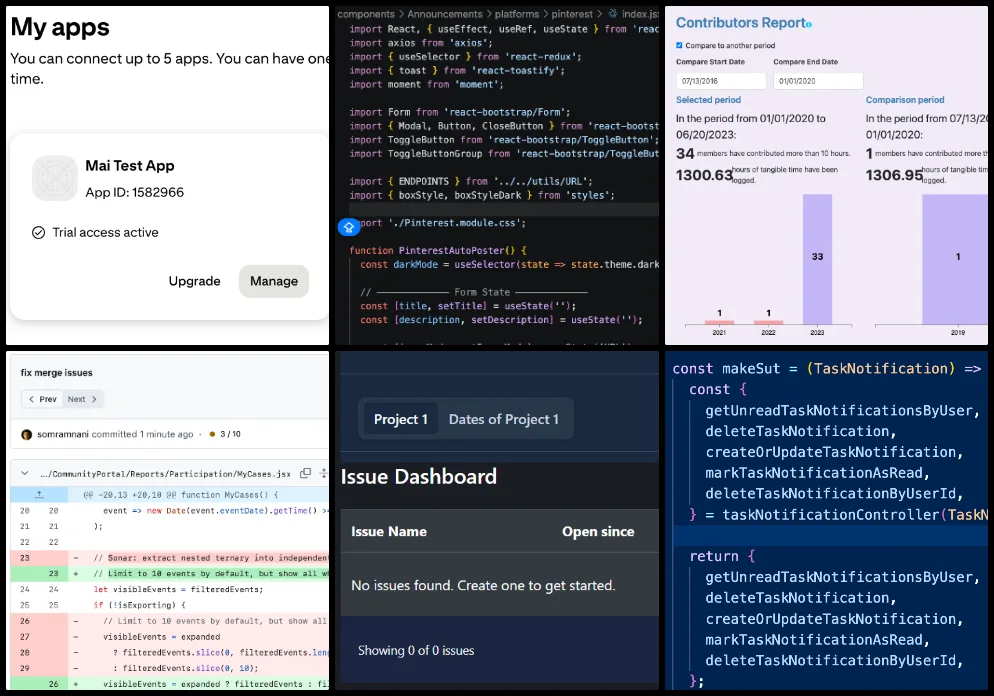This screenshot has width=994, height=696.
Task: Click the 2019 bar in comparison chart
Action: (x=954, y=259)
